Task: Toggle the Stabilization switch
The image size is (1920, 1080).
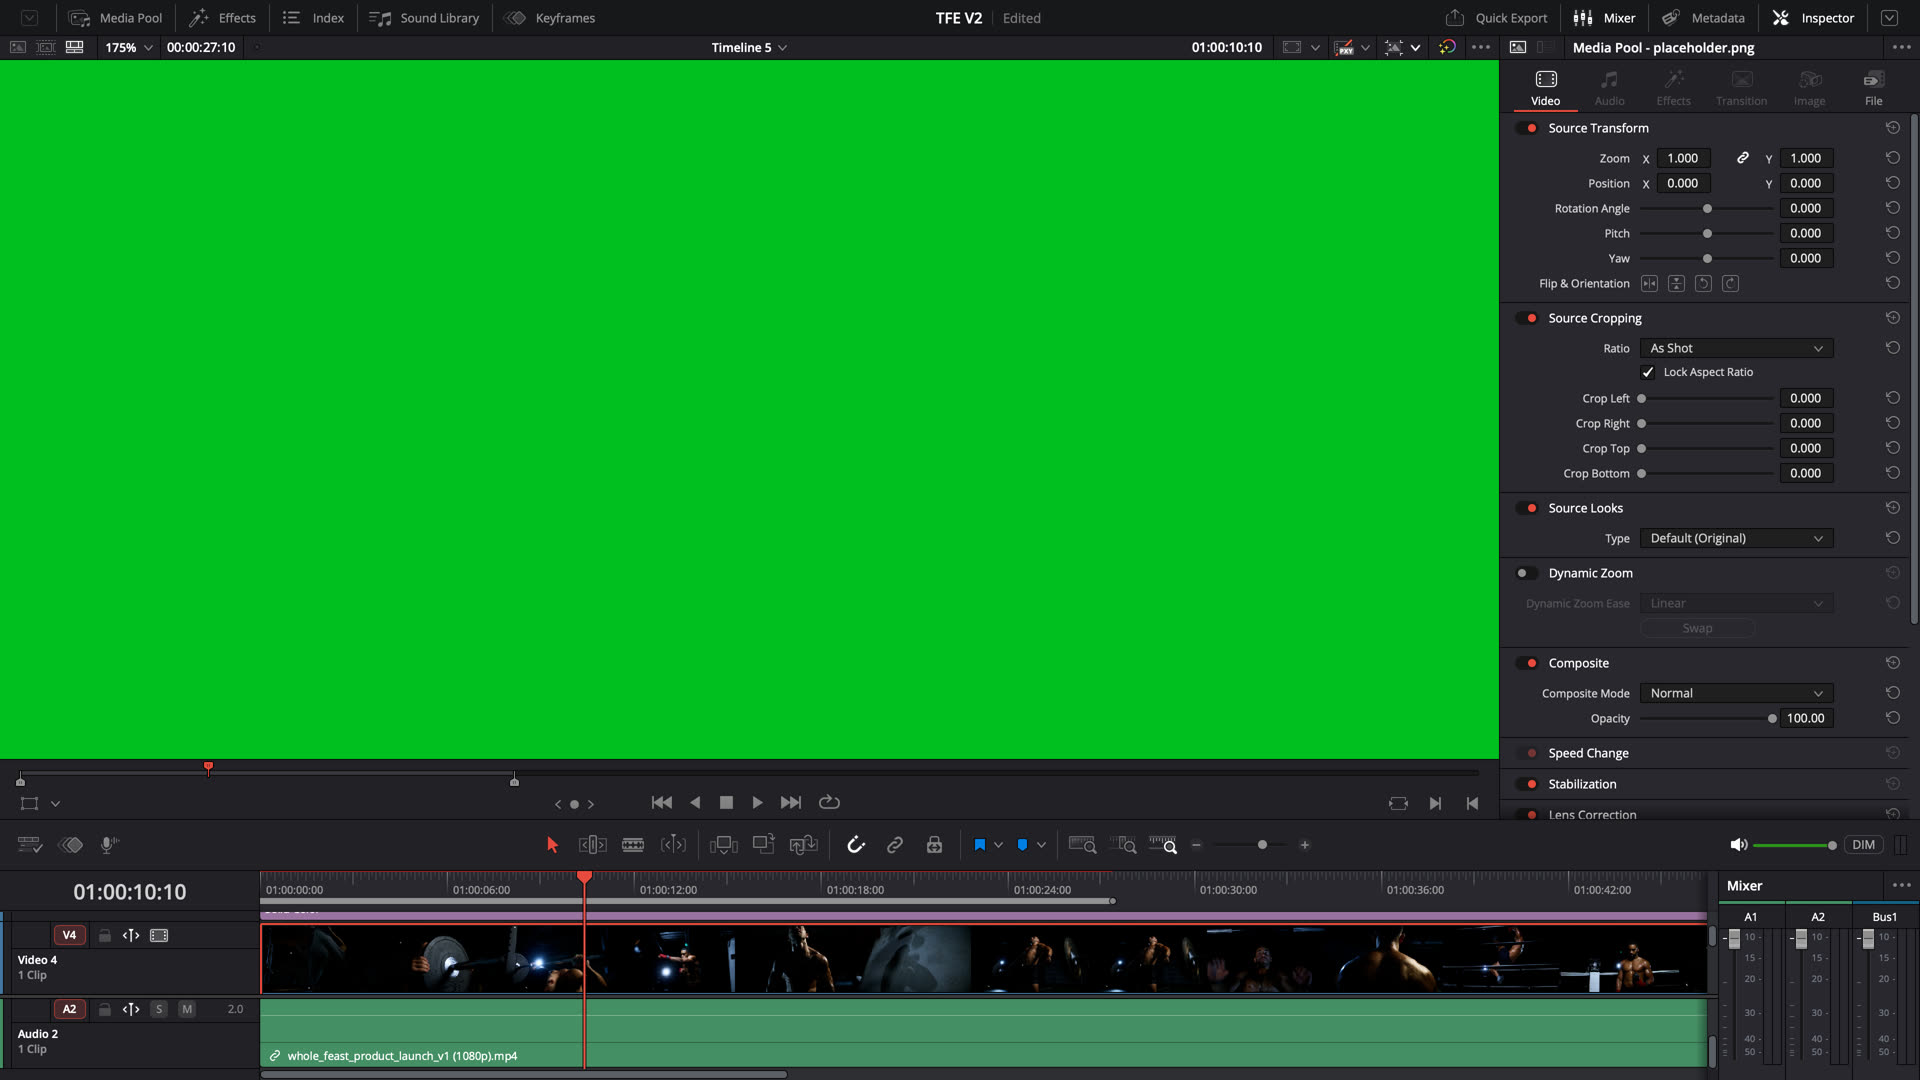Action: coord(1527,784)
